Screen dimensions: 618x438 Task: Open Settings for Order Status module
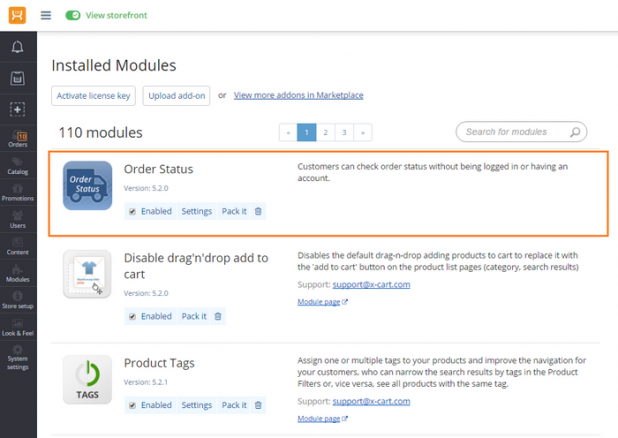(196, 211)
